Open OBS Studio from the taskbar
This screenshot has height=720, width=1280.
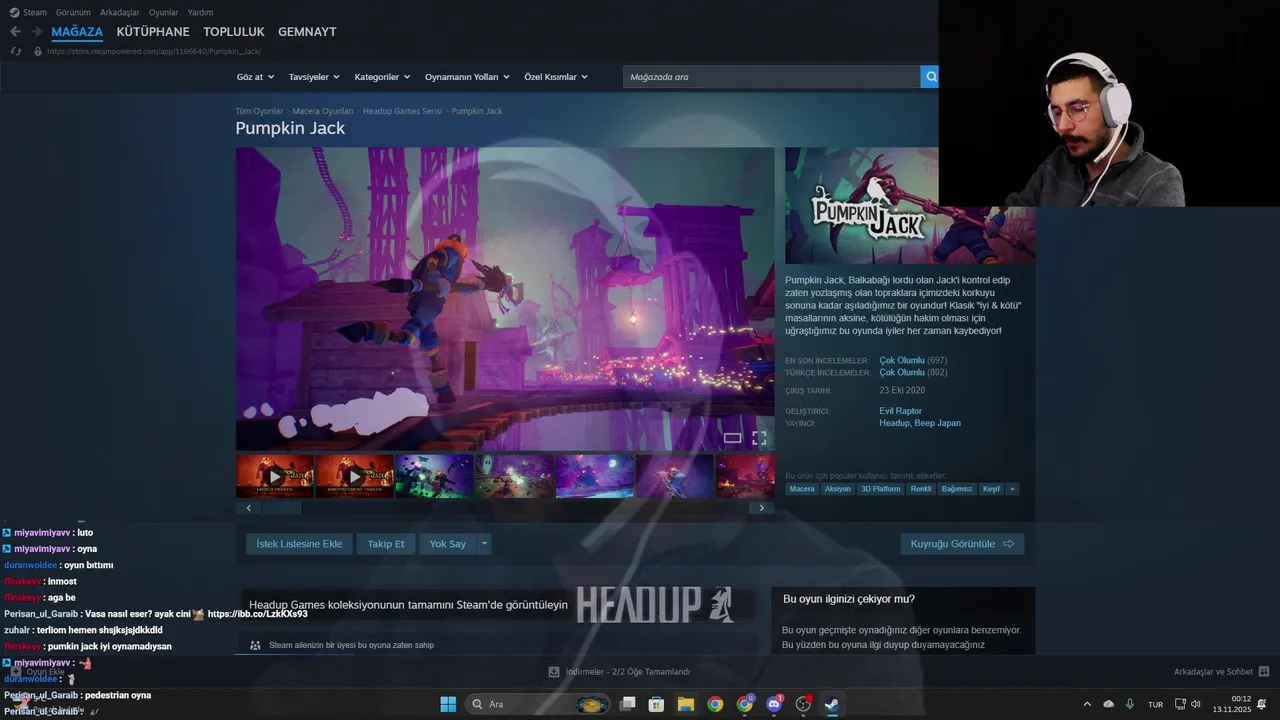click(x=803, y=704)
